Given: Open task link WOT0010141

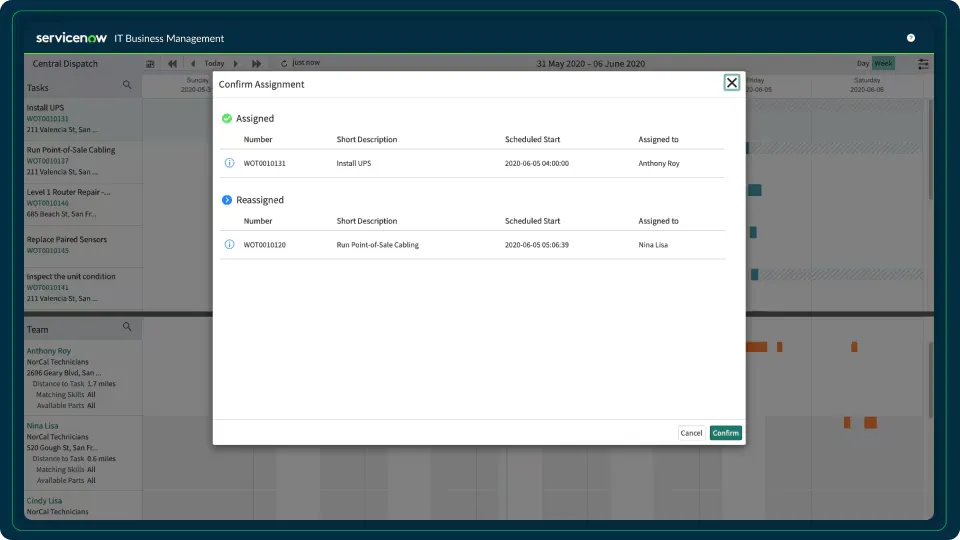Looking at the screenshot, I should coord(47,288).
